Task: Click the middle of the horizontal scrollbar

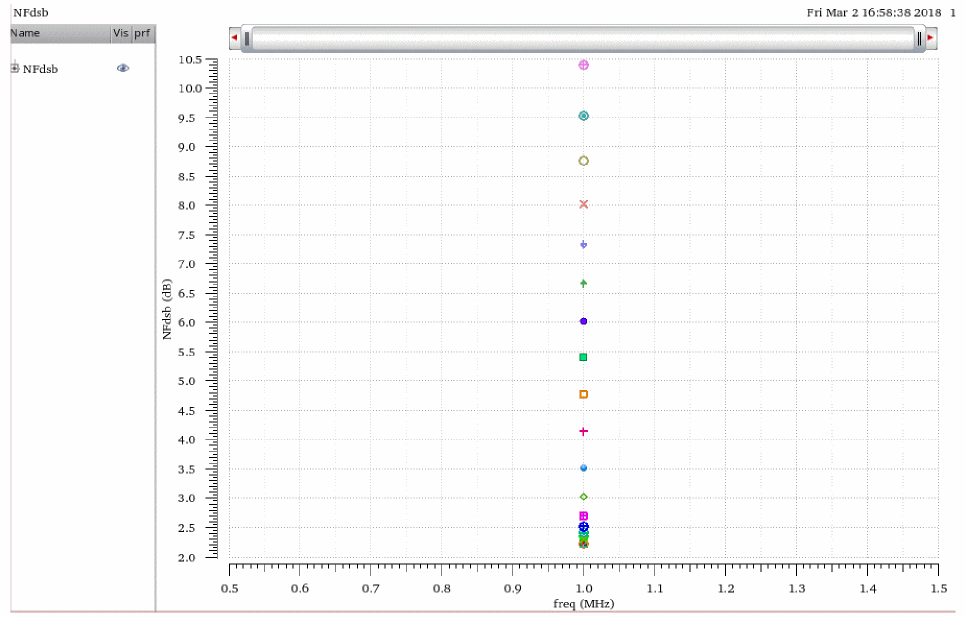Action: (583, 38)
